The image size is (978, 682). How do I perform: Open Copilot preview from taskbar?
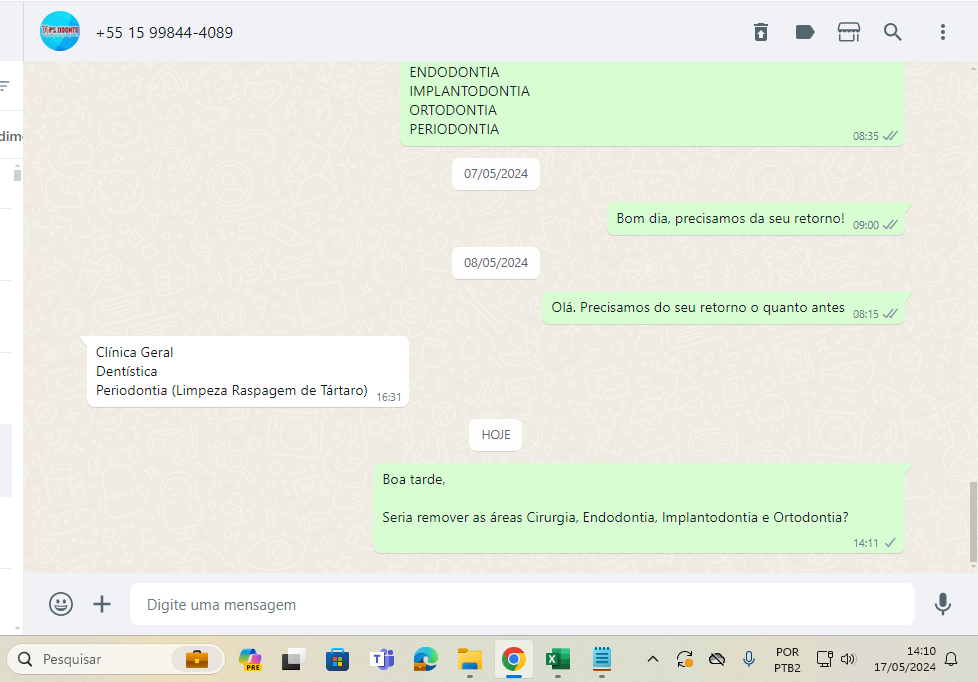click(251, 660)
